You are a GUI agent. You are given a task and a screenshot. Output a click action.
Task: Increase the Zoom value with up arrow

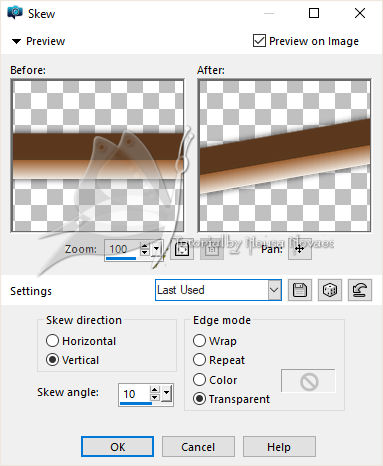pyautogui.click(x=144, y=246)
